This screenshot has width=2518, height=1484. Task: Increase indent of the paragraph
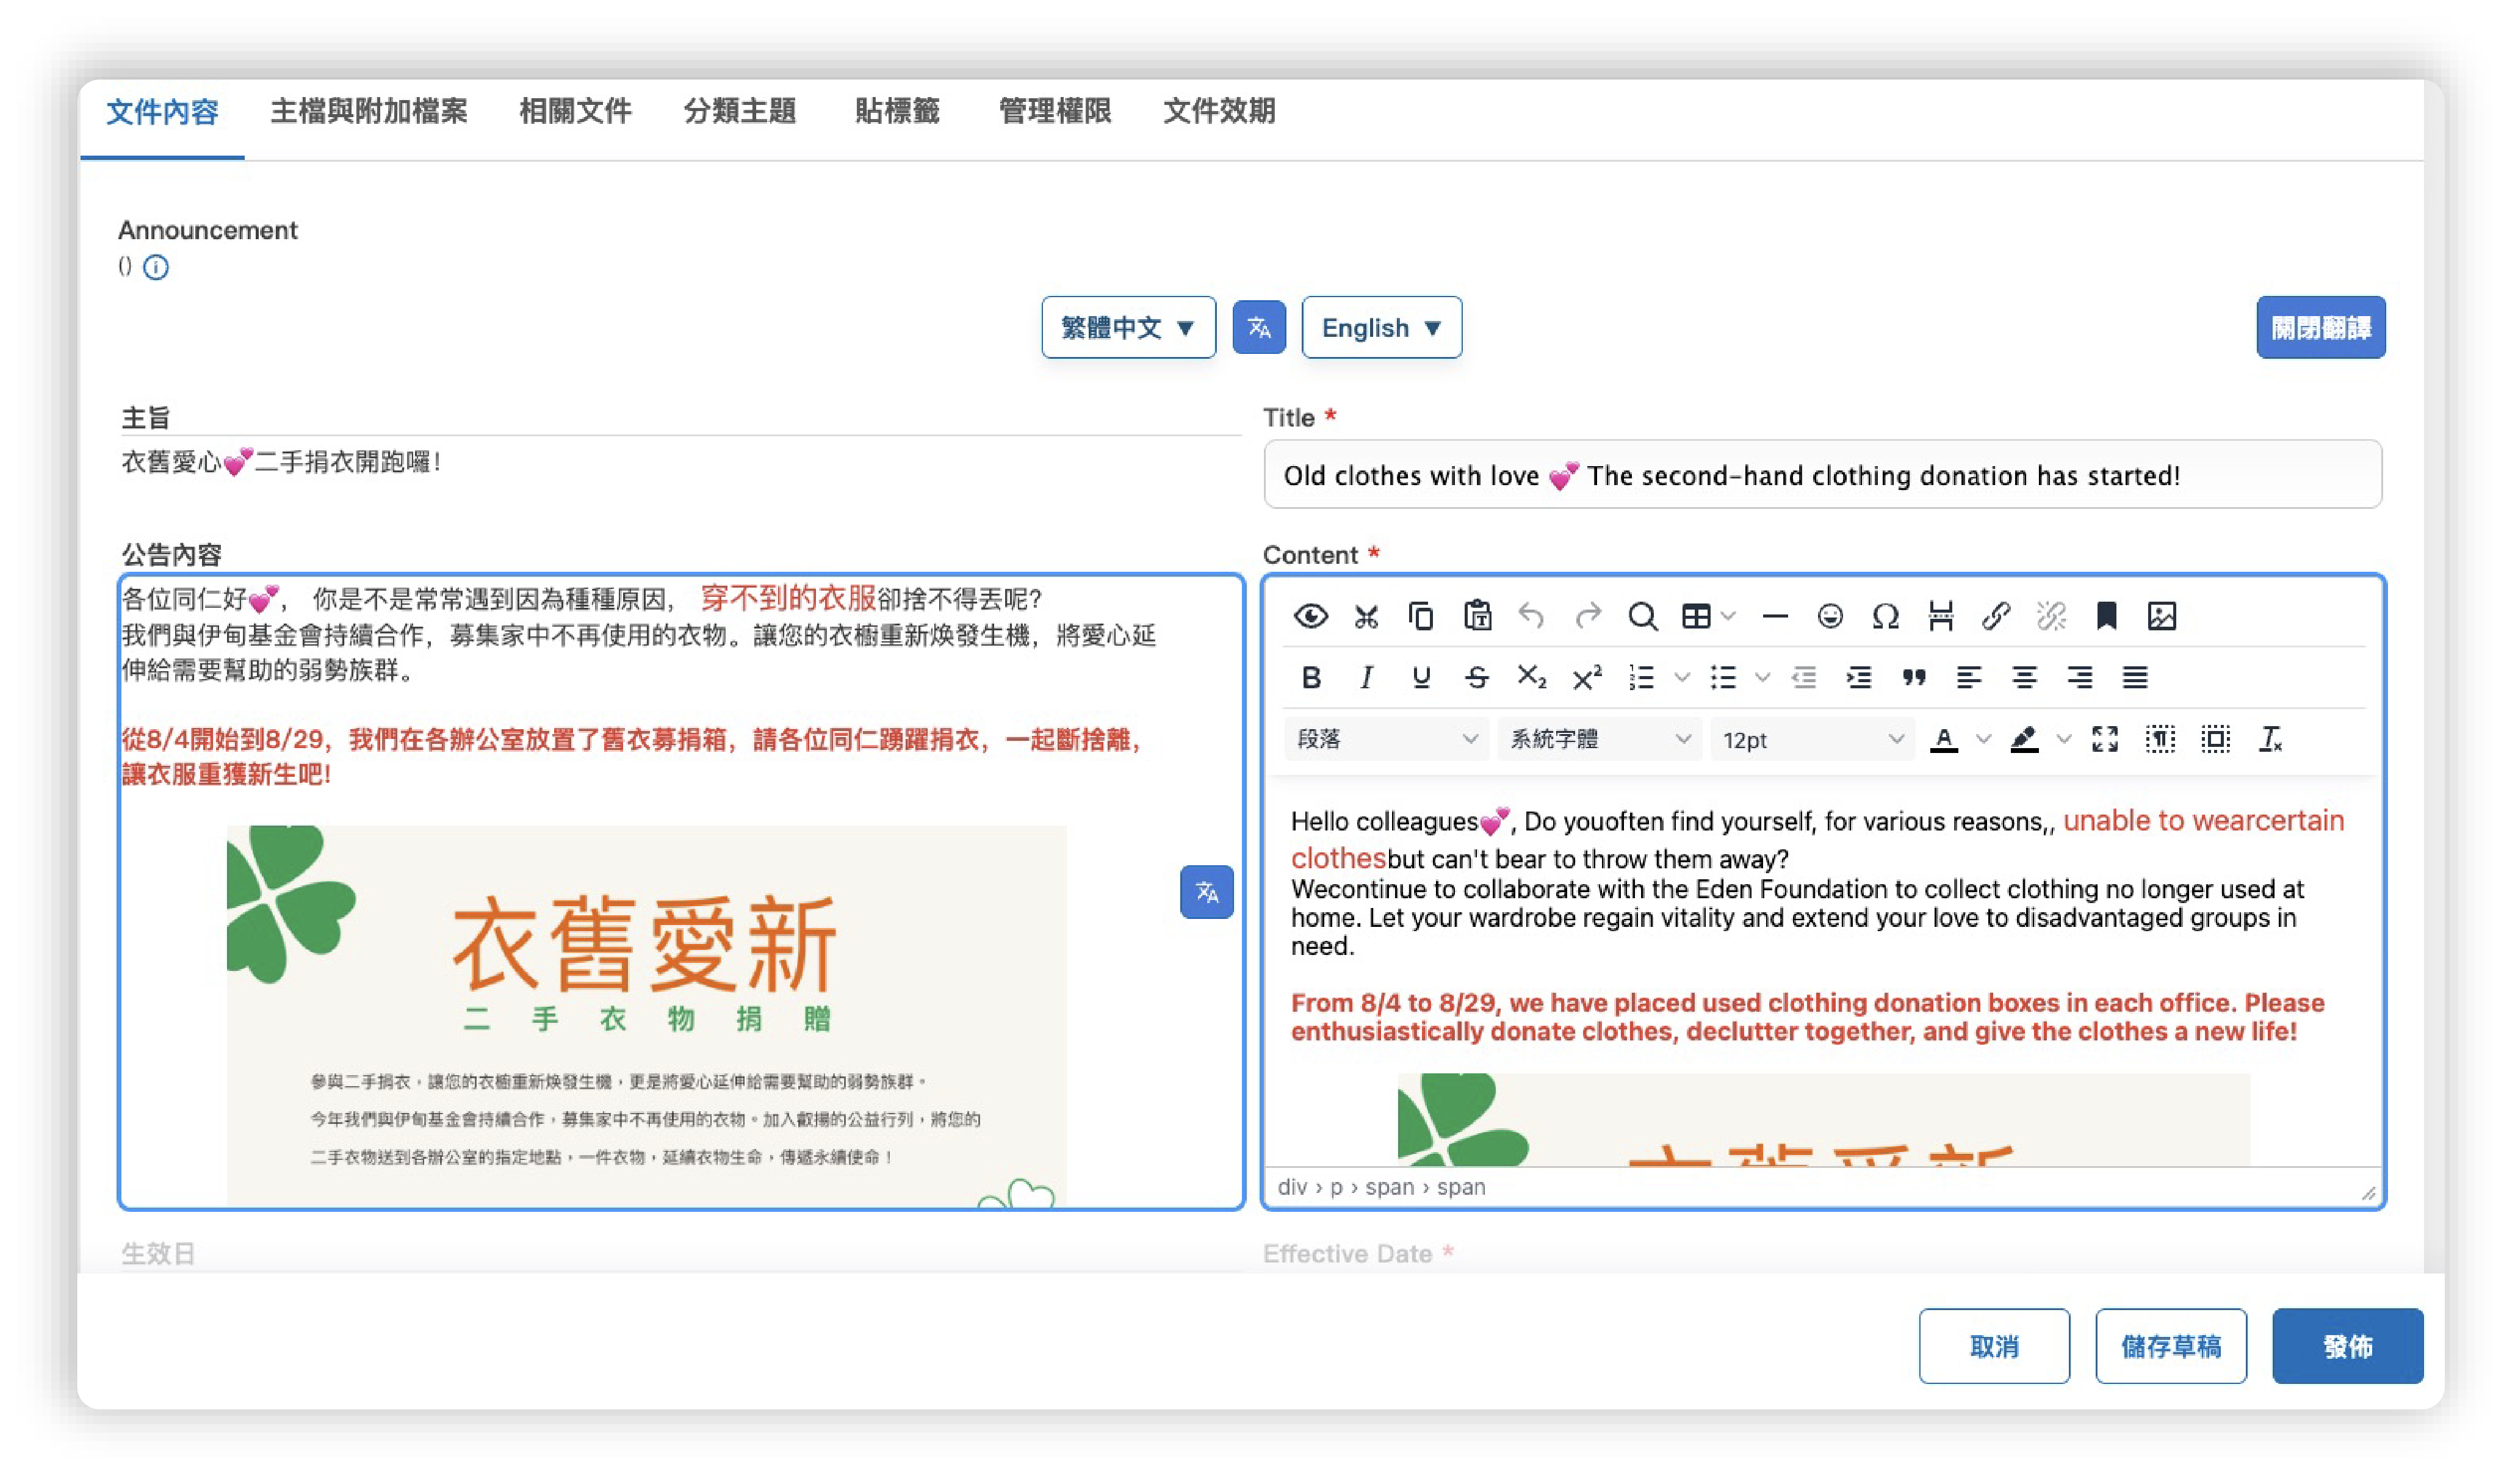[x=1859, y=678]
